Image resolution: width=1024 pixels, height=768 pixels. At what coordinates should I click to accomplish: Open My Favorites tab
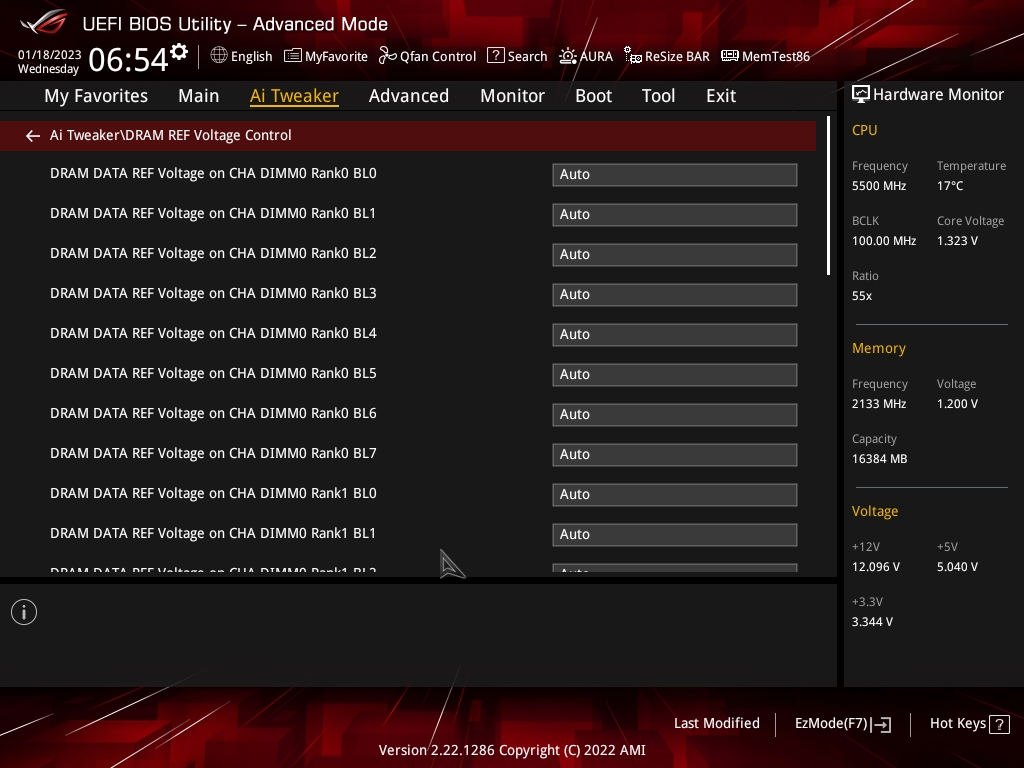pyautogui.click(x=96, y=96)
